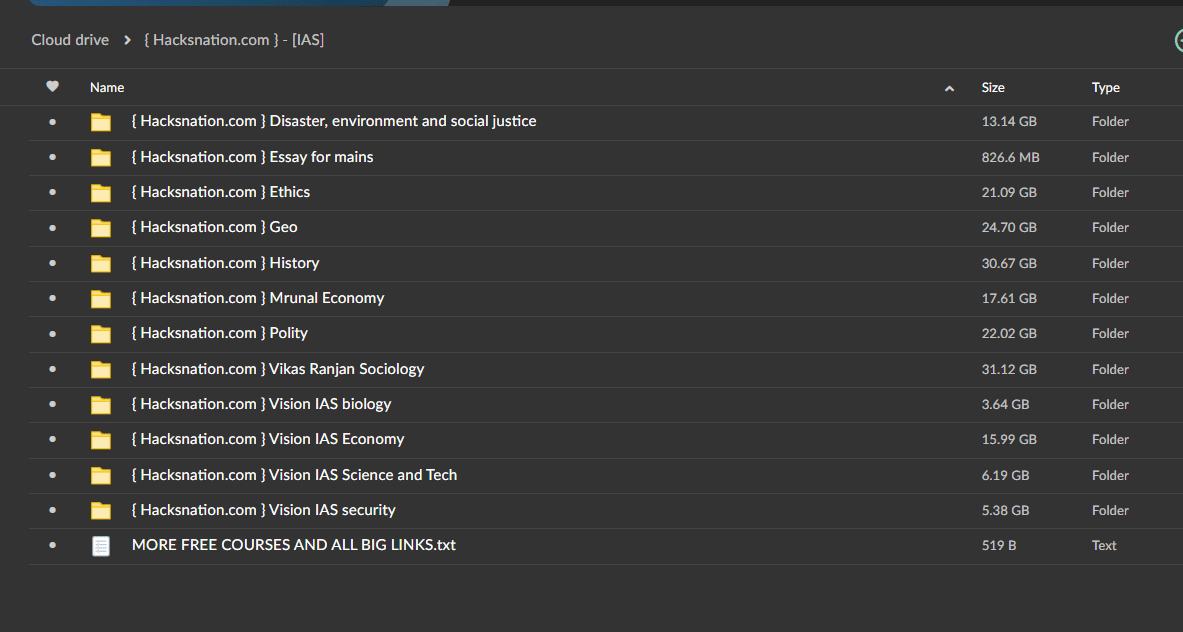This screenshot has width=1183, height=632.
Task: Click the breadcrumb chevron after Cloud drive
Action: click(x=128, y=40)
